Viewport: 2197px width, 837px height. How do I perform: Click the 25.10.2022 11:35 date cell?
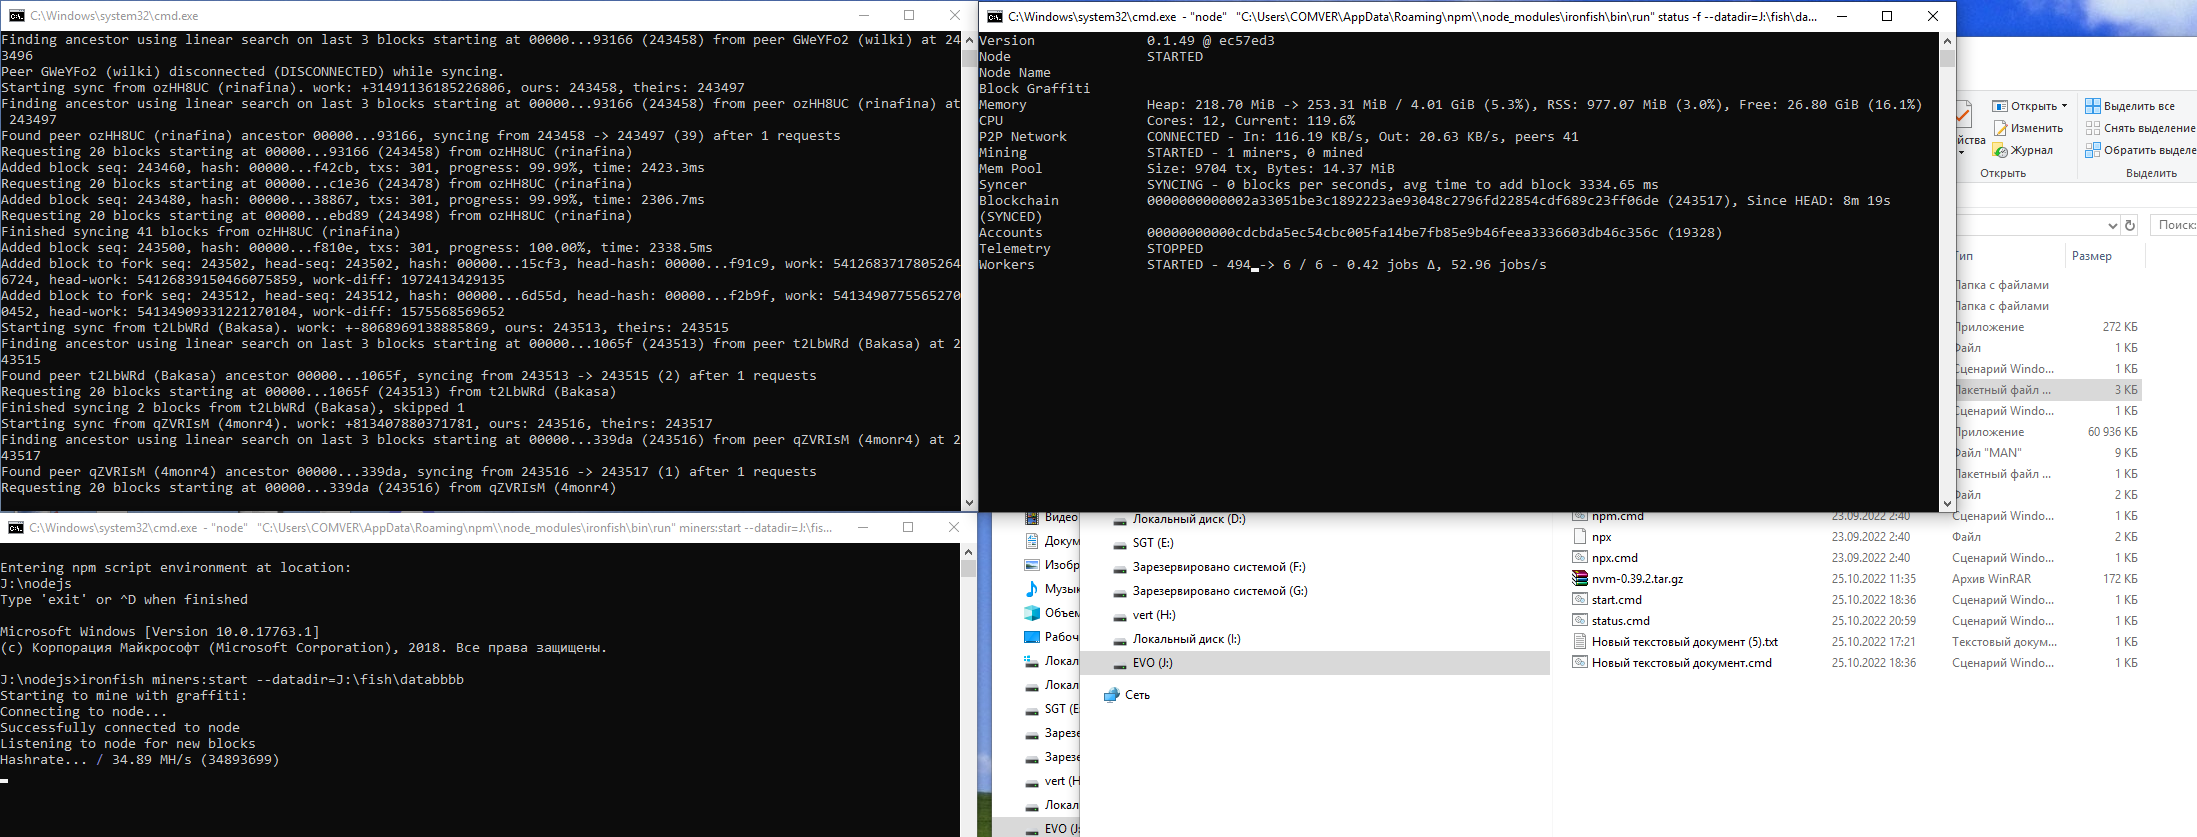tap(1874, 579)
